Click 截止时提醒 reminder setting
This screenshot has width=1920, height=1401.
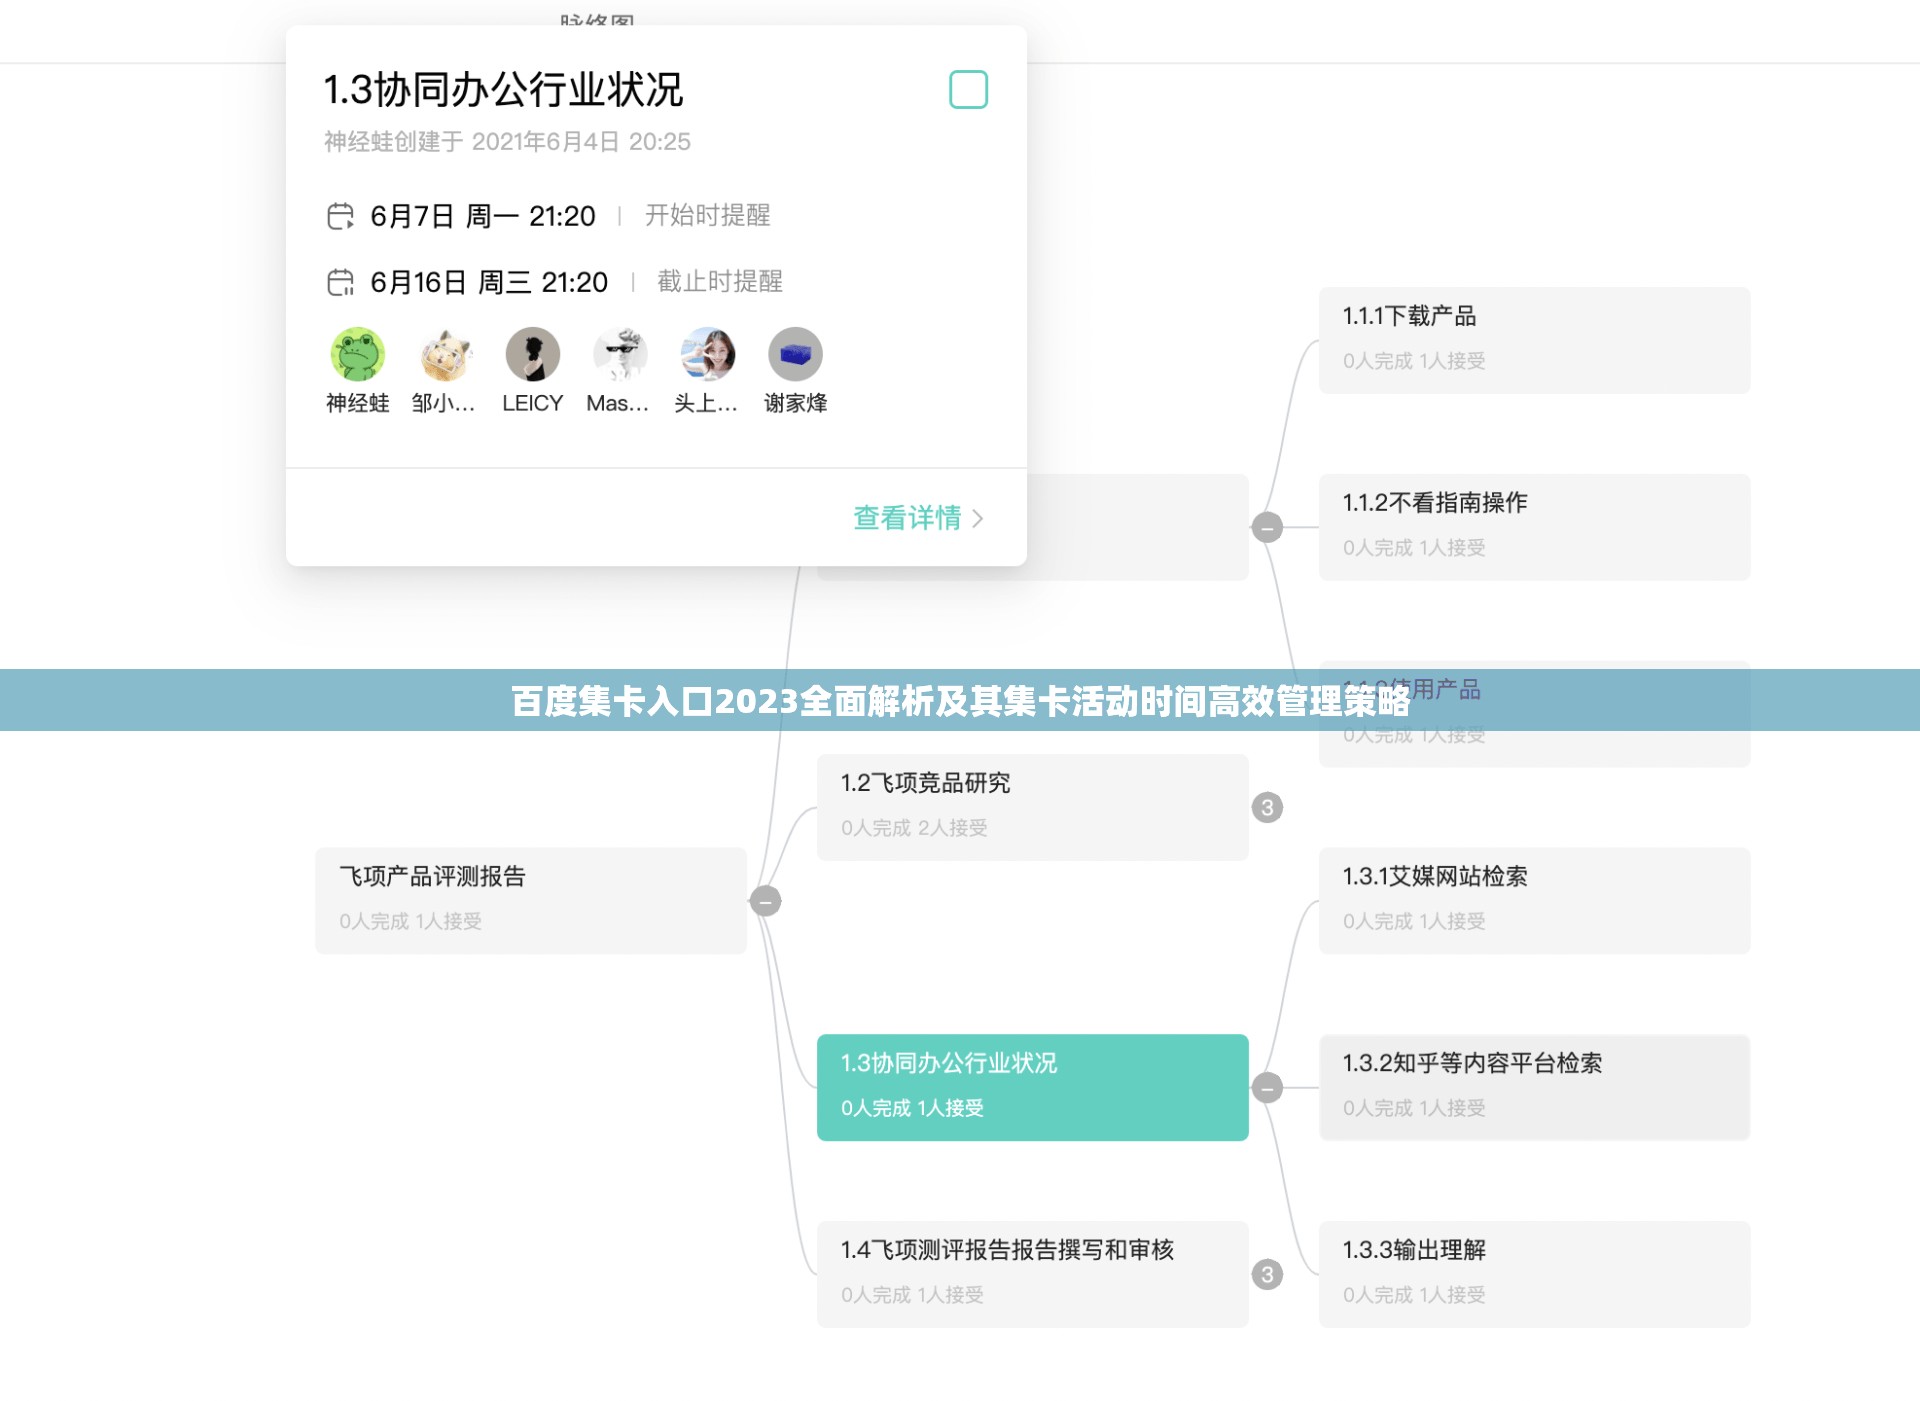coord(720,282)
